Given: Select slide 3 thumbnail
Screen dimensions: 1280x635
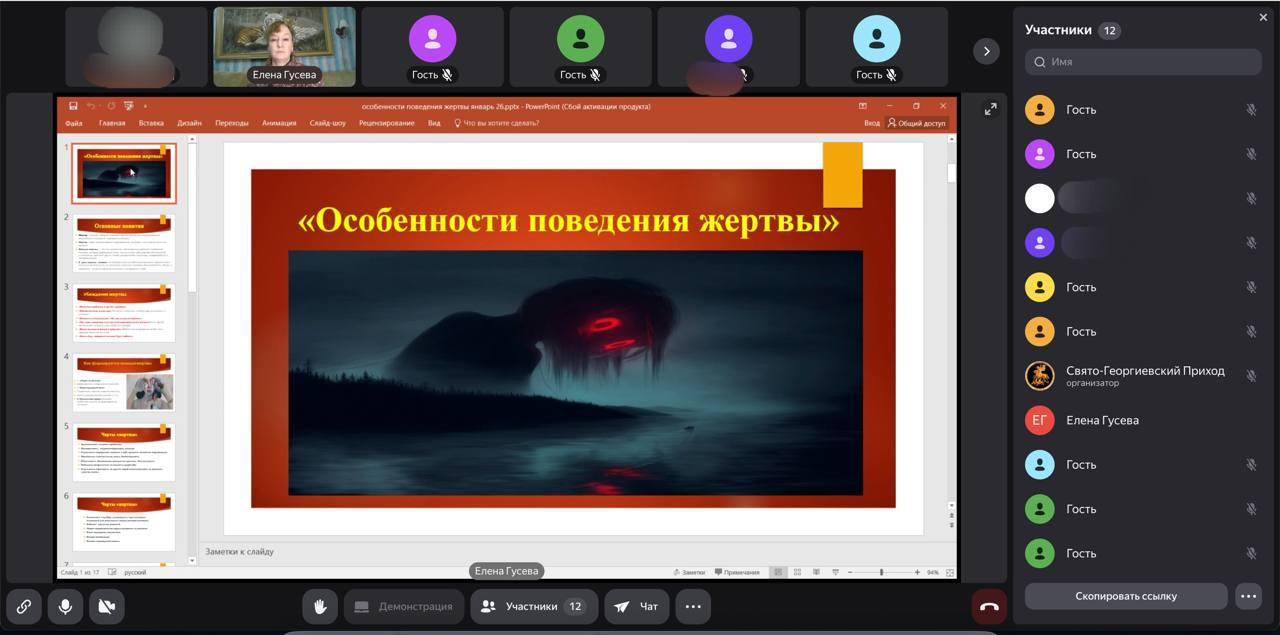Looking at the screenshot, I should coord(124,312).
